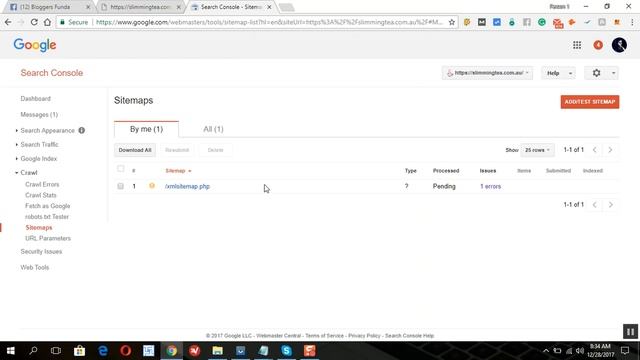Open the Google apps grid
The height and width of the screenshot is (360, 640).
(577, 45)
